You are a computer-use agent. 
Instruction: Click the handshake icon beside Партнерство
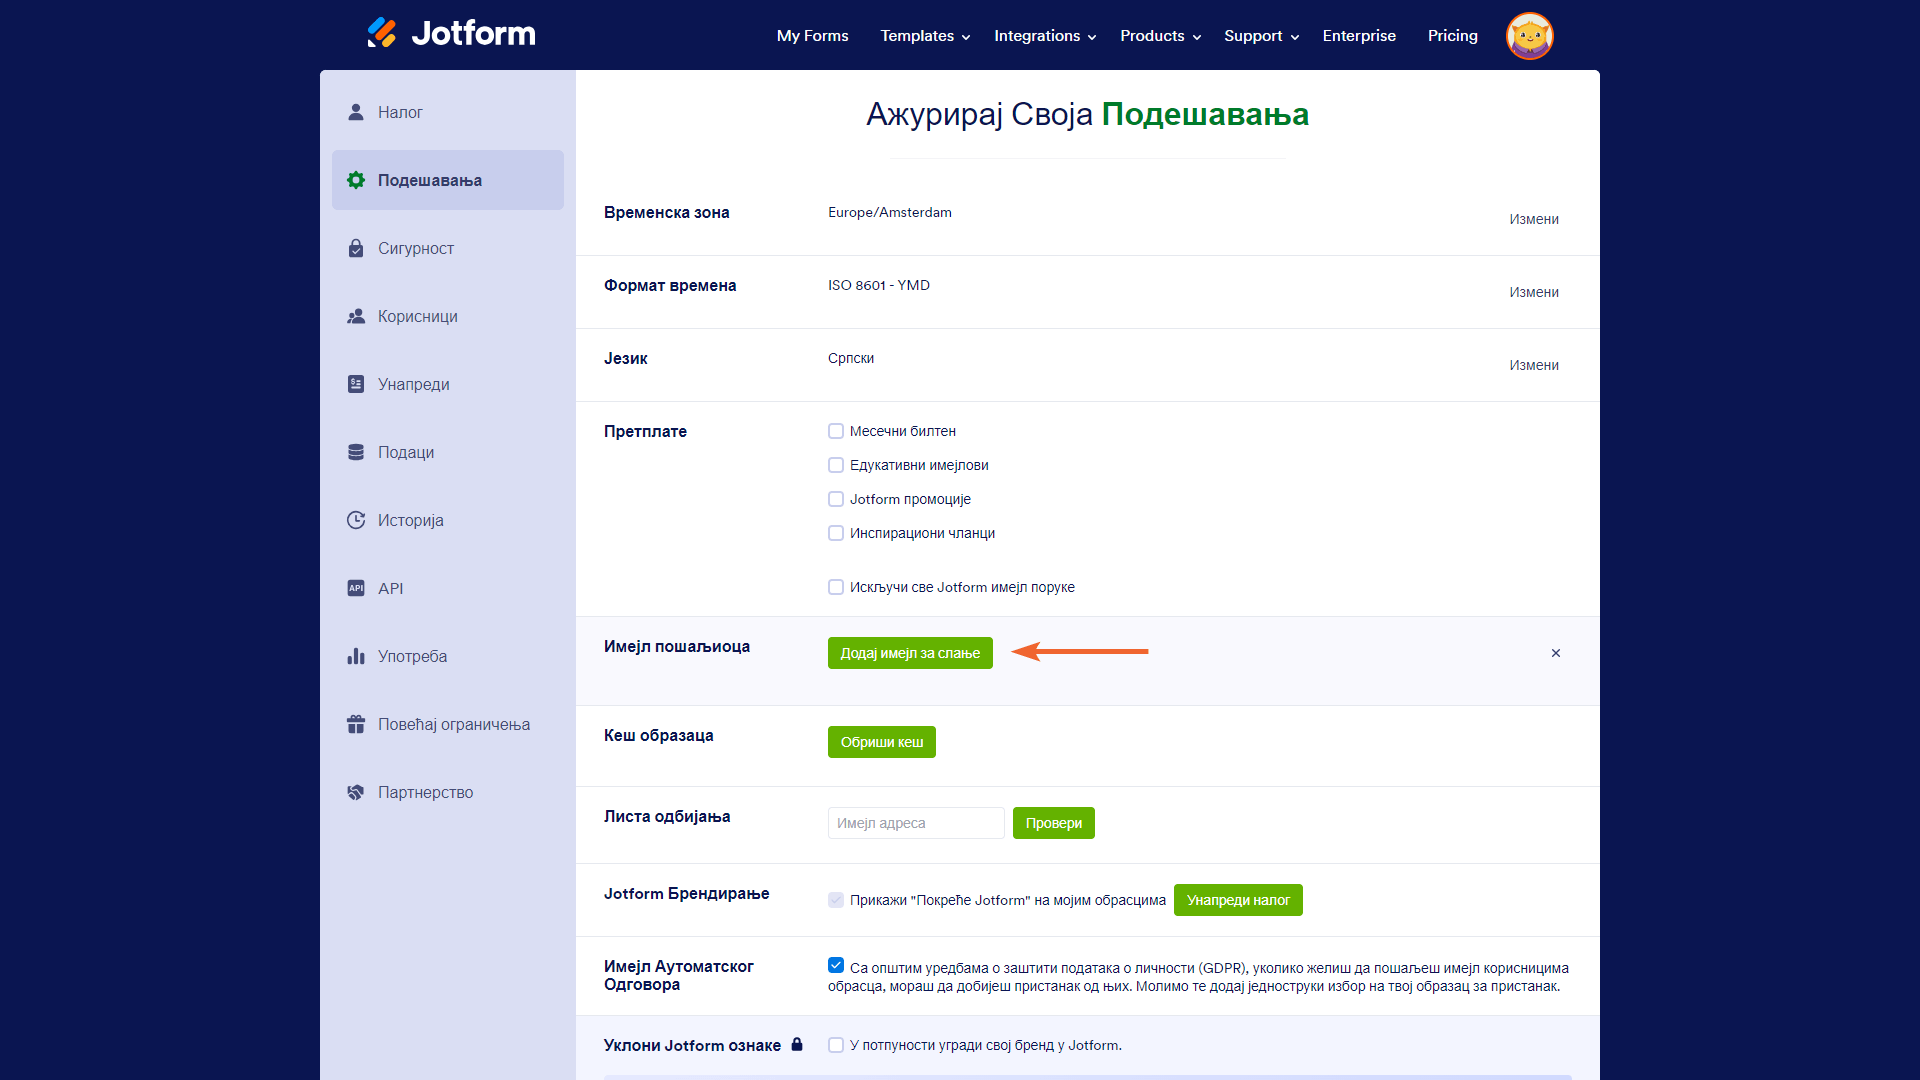tap(356, 792)
